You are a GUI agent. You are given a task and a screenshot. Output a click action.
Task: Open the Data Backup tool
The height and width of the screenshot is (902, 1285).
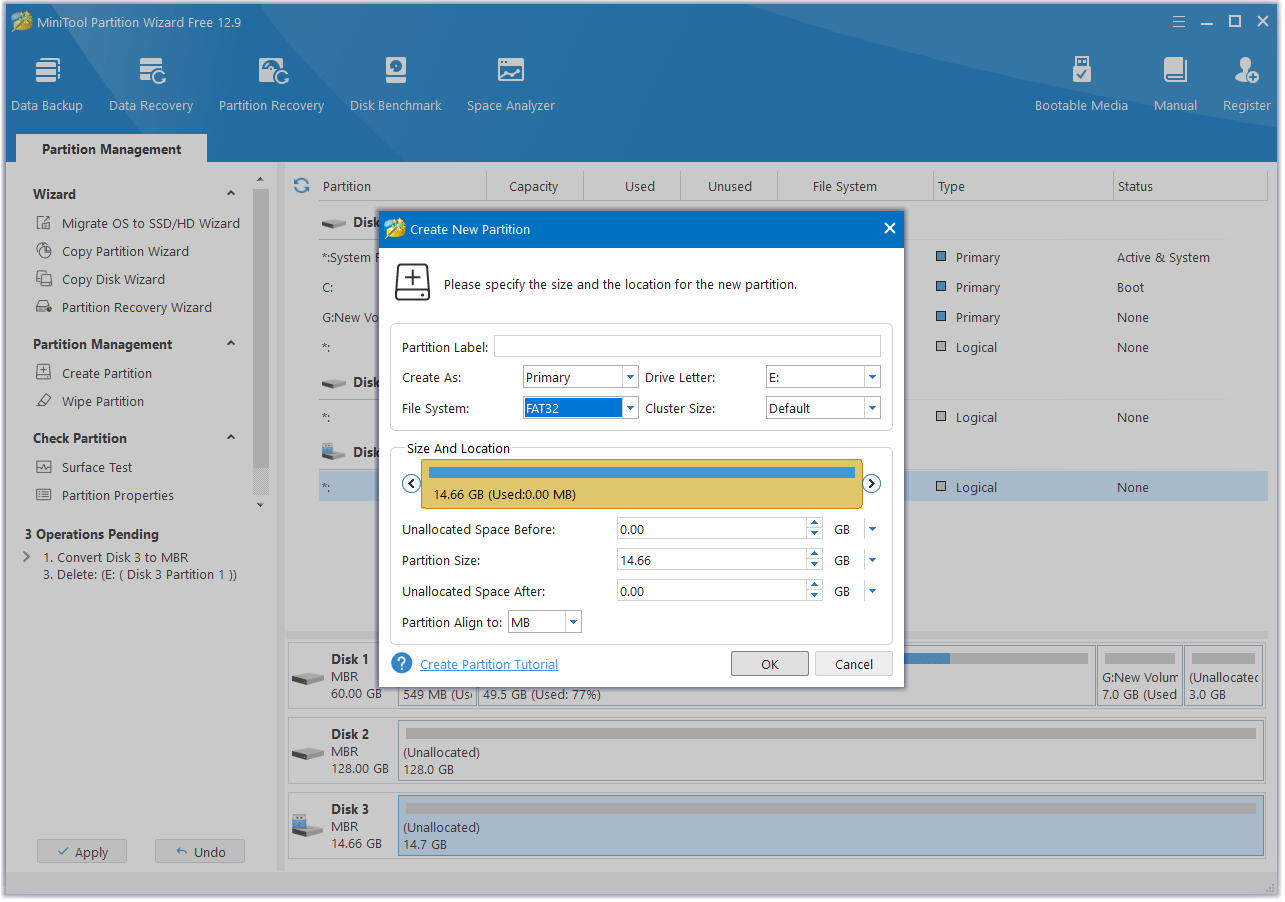(47, 85)
